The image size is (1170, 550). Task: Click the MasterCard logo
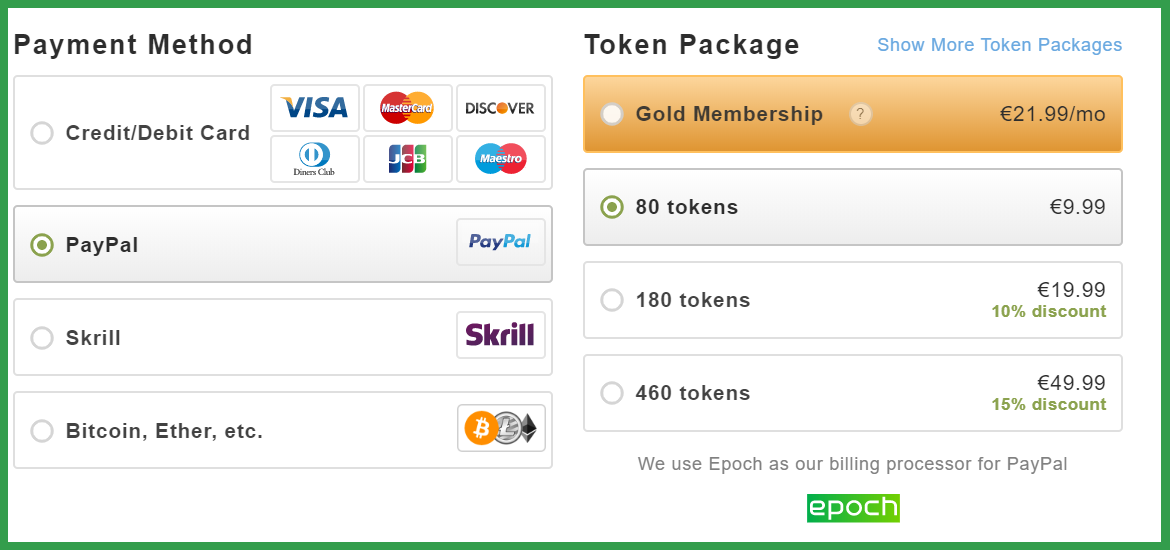tap(407, 108)
